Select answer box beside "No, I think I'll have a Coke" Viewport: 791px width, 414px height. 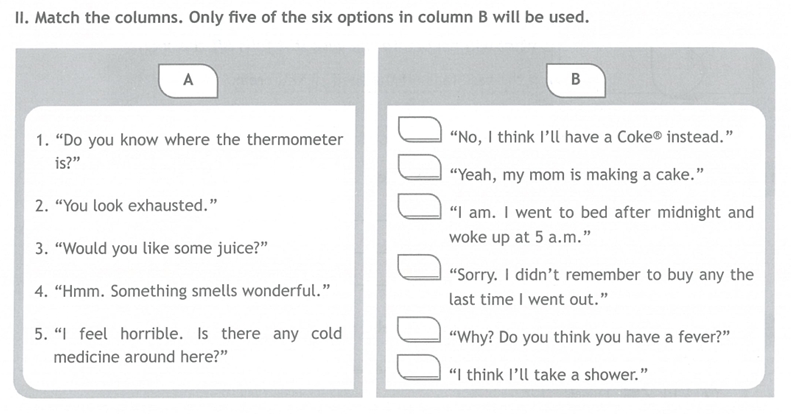[x=420, y=130]
